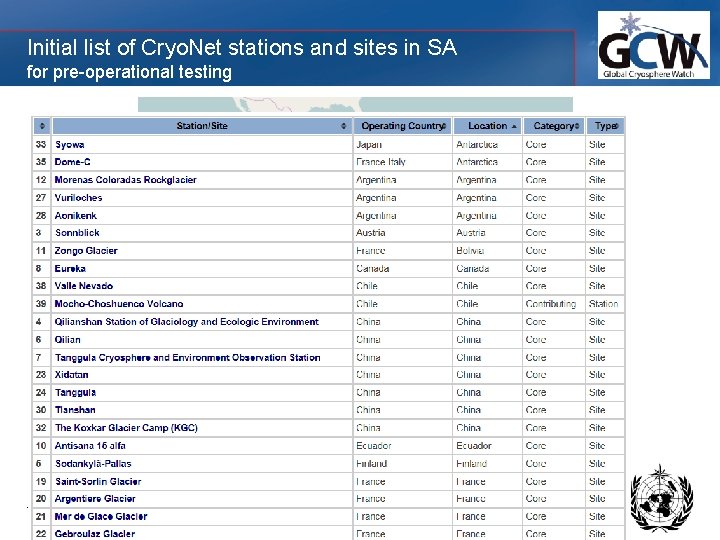Open The Koxkar Glacier Camp (KGC) link

point(126,428)
